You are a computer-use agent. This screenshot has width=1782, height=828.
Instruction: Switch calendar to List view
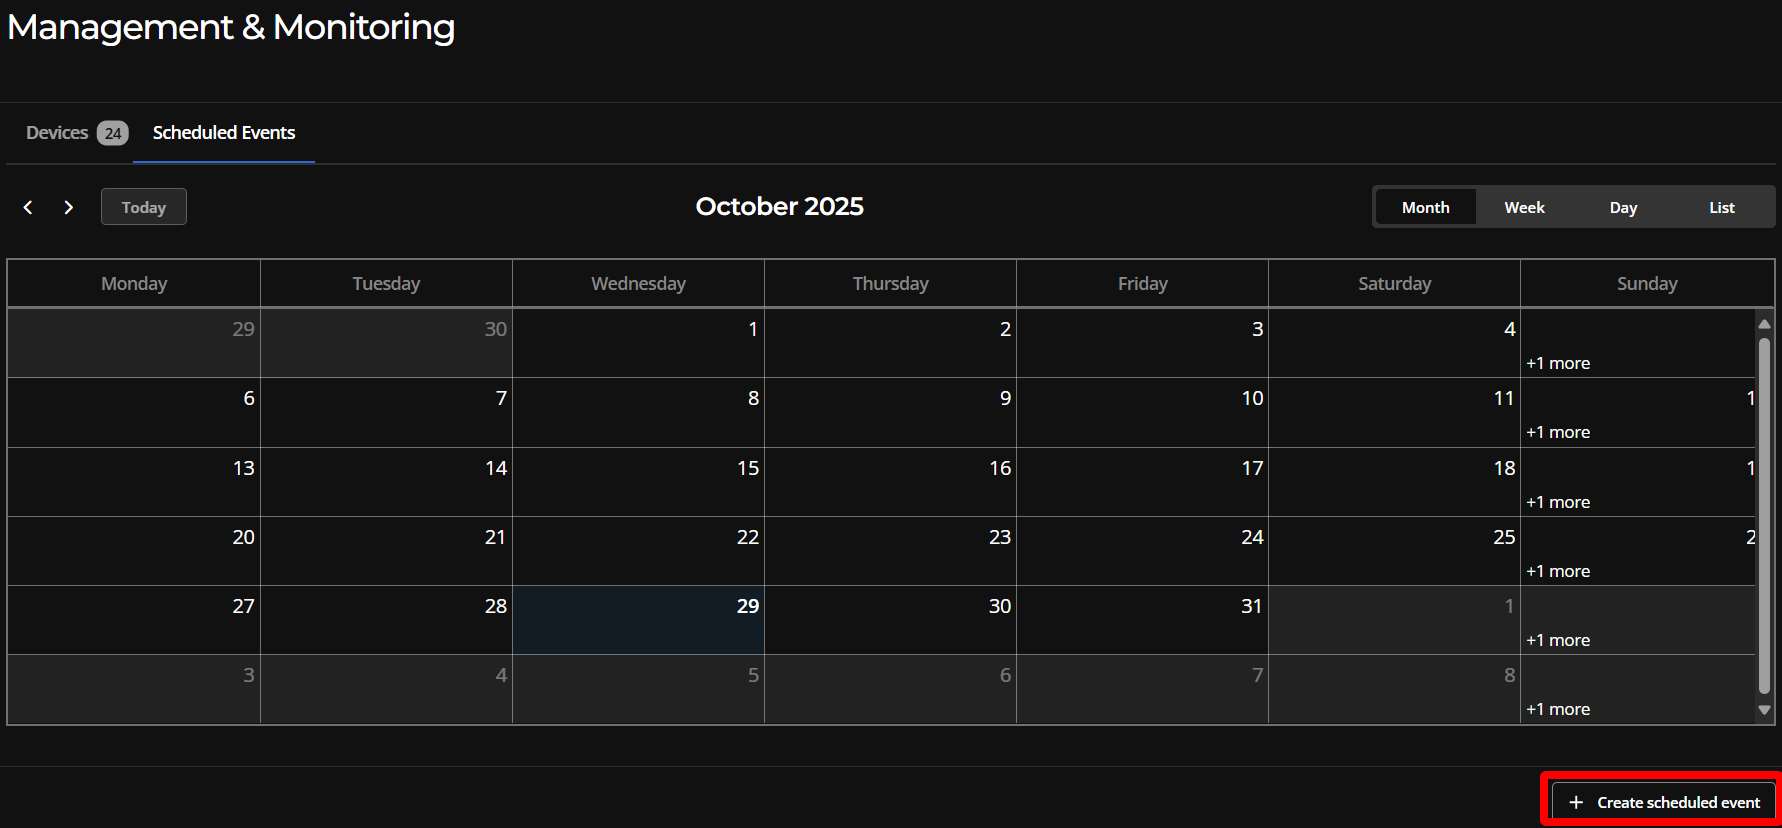click(x=1721, y=207)
